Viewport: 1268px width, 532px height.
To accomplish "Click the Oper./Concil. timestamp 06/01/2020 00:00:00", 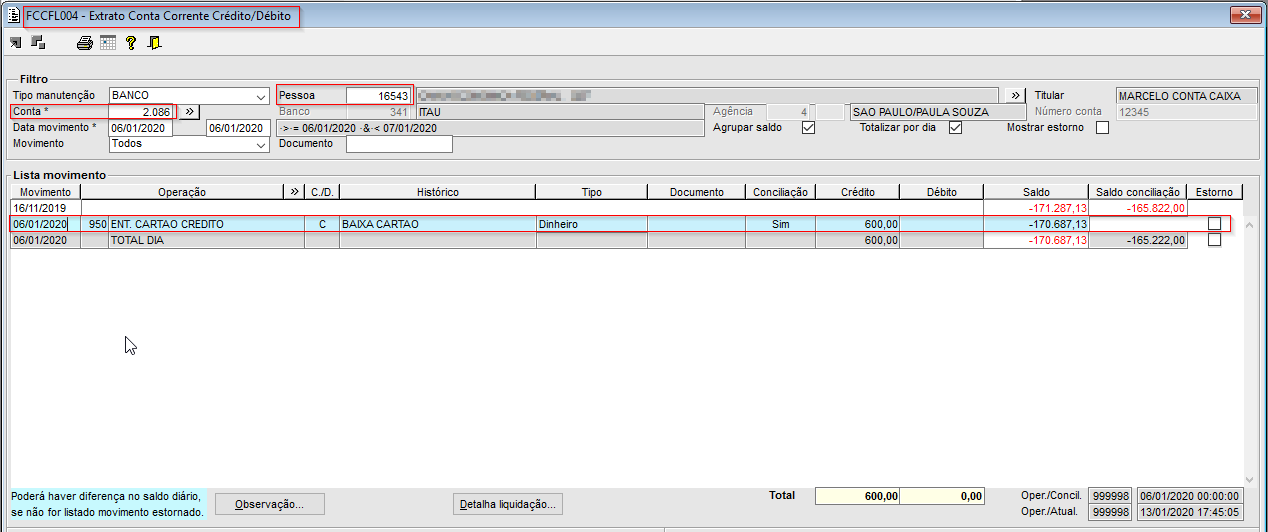I will click(x=1190, y=496).
